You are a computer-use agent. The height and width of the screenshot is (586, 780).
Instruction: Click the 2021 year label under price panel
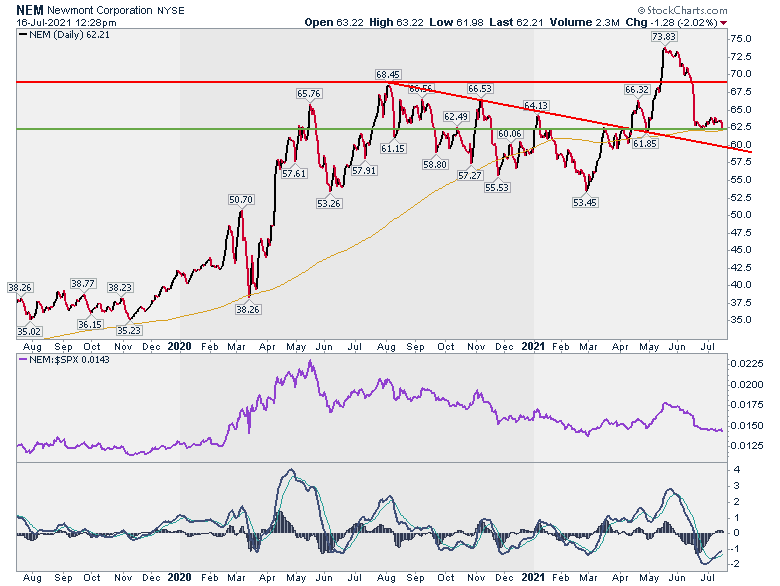point(533,346)
